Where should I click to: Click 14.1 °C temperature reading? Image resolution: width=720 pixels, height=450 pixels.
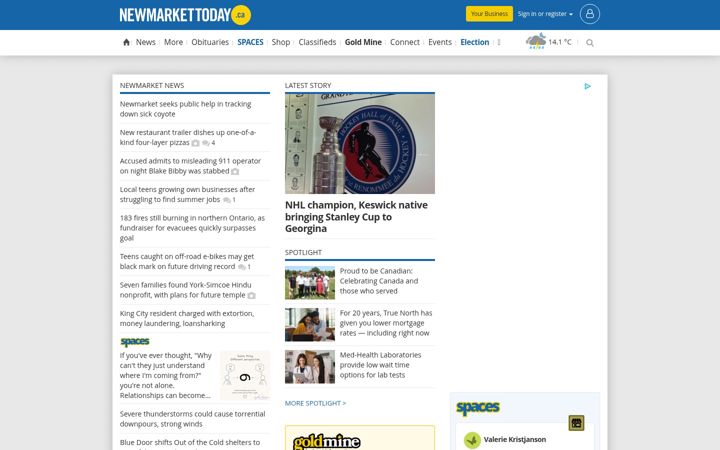click(x=560, y=42)
